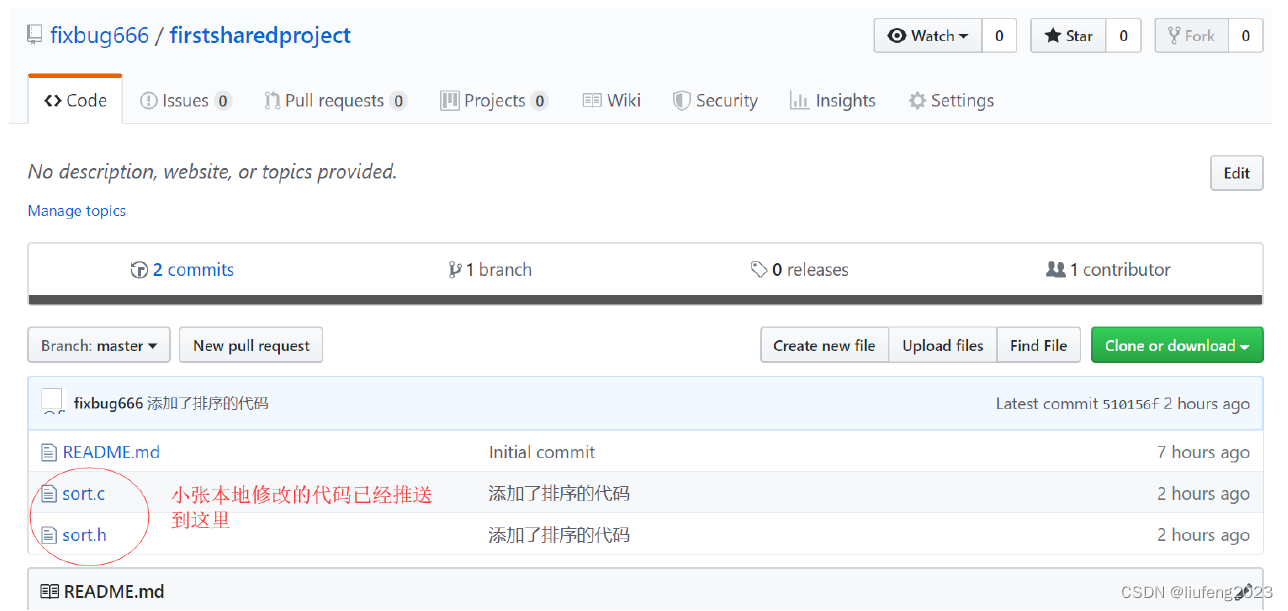Click the Insights graph icon

[x=798, y=100]
